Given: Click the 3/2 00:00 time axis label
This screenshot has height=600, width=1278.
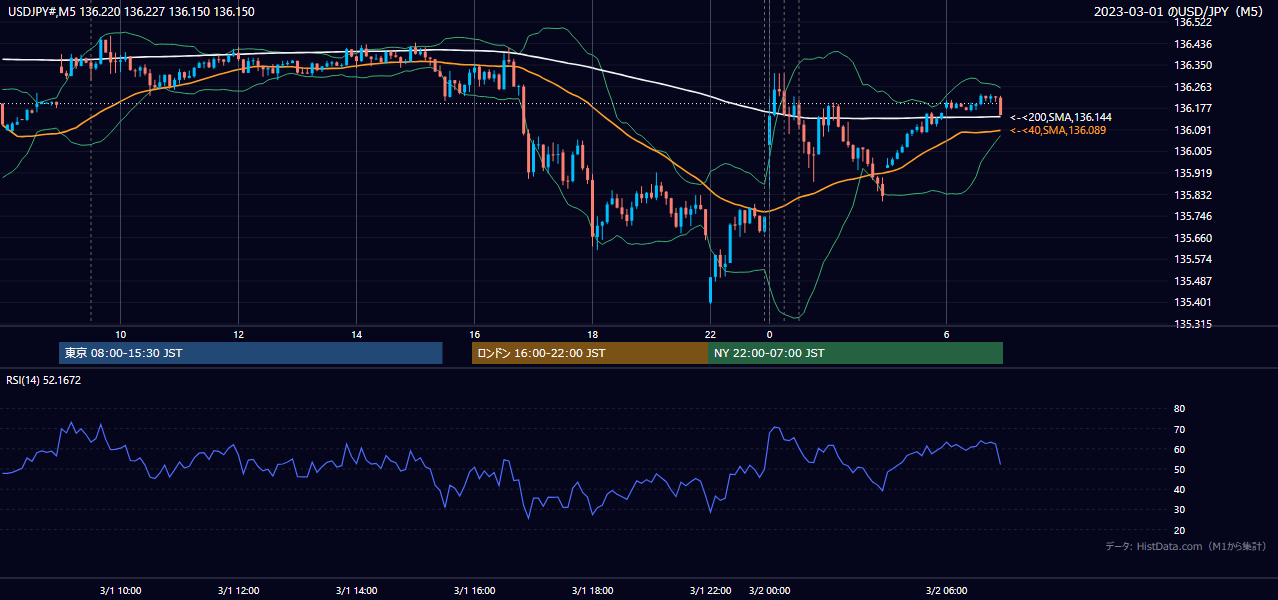Looking at the screenshot, I should (x=769, y=591).
